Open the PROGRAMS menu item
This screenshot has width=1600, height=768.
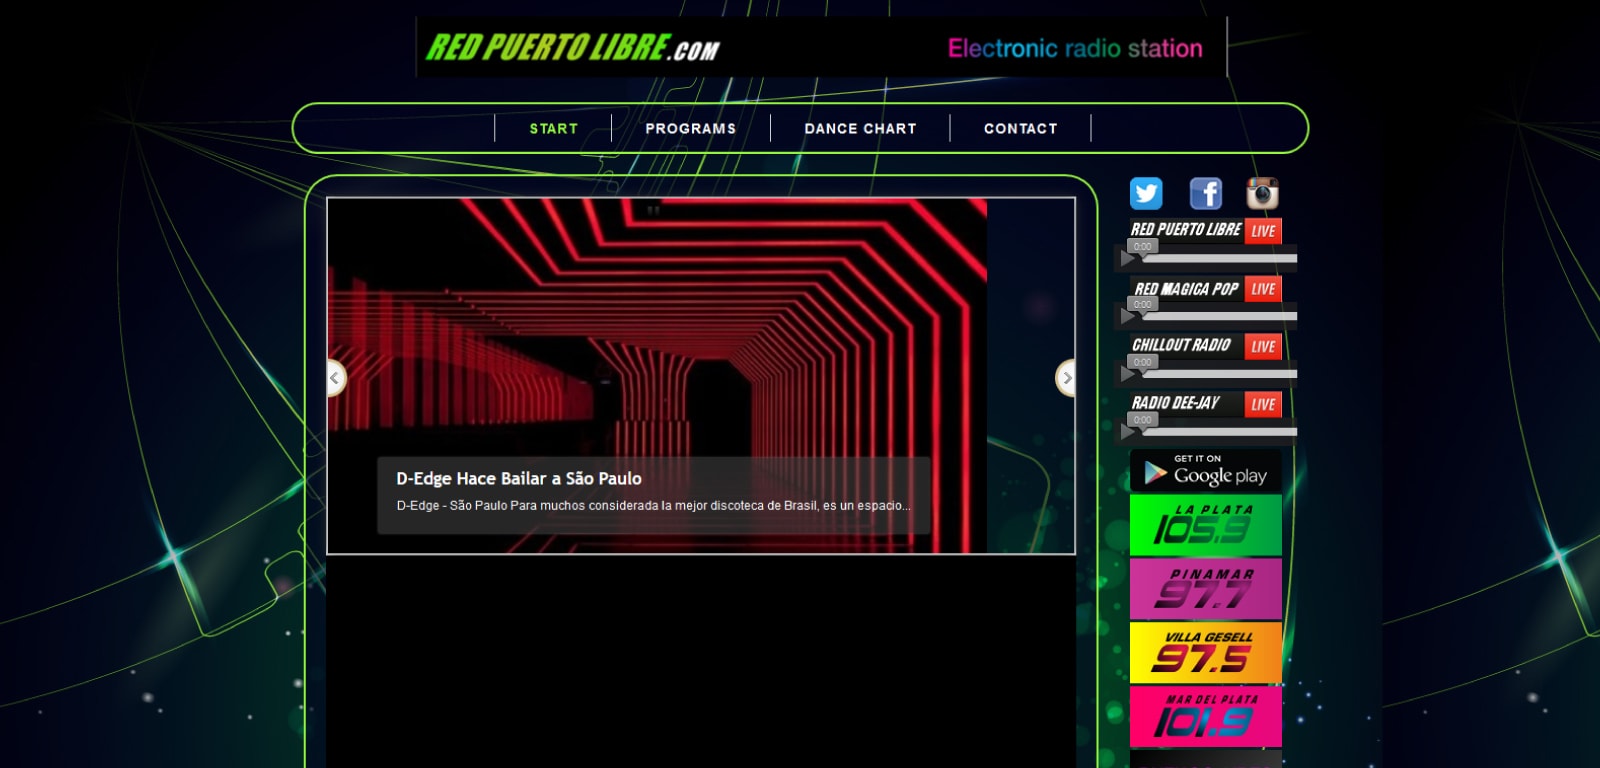(690, 128)
